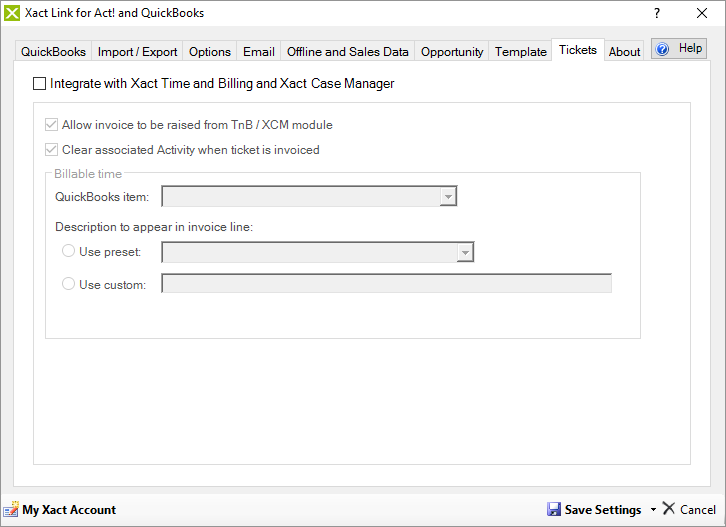
Task: Select the Tickets tab
Action: pyautogui.click(x=578, y=50)
